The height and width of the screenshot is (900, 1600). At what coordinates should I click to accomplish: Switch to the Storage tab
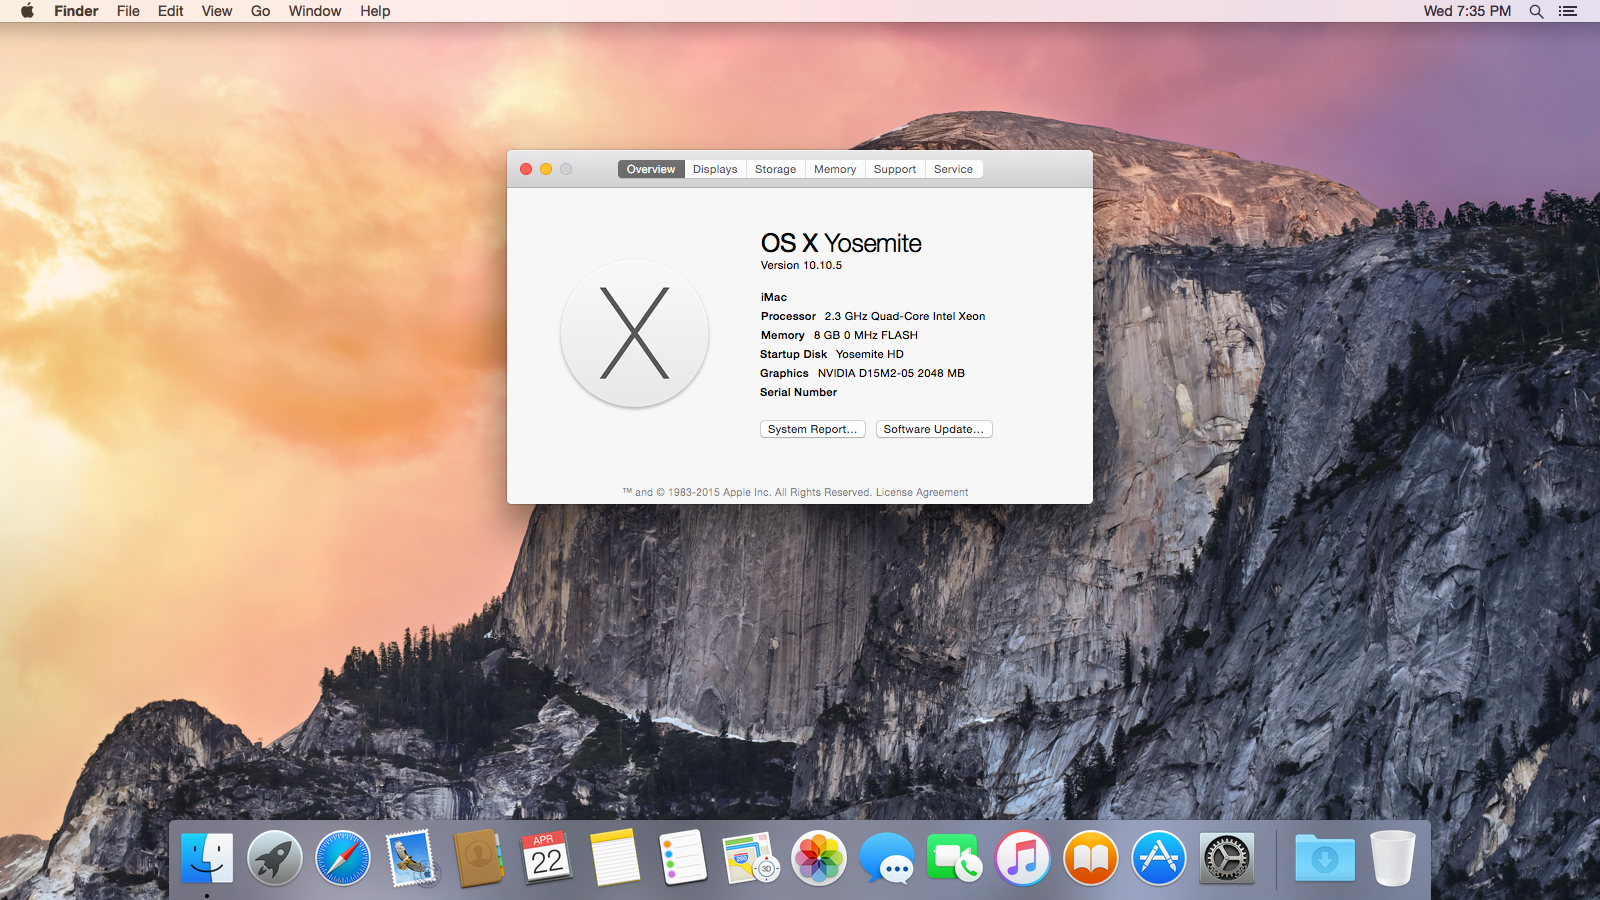coord(775,169)
